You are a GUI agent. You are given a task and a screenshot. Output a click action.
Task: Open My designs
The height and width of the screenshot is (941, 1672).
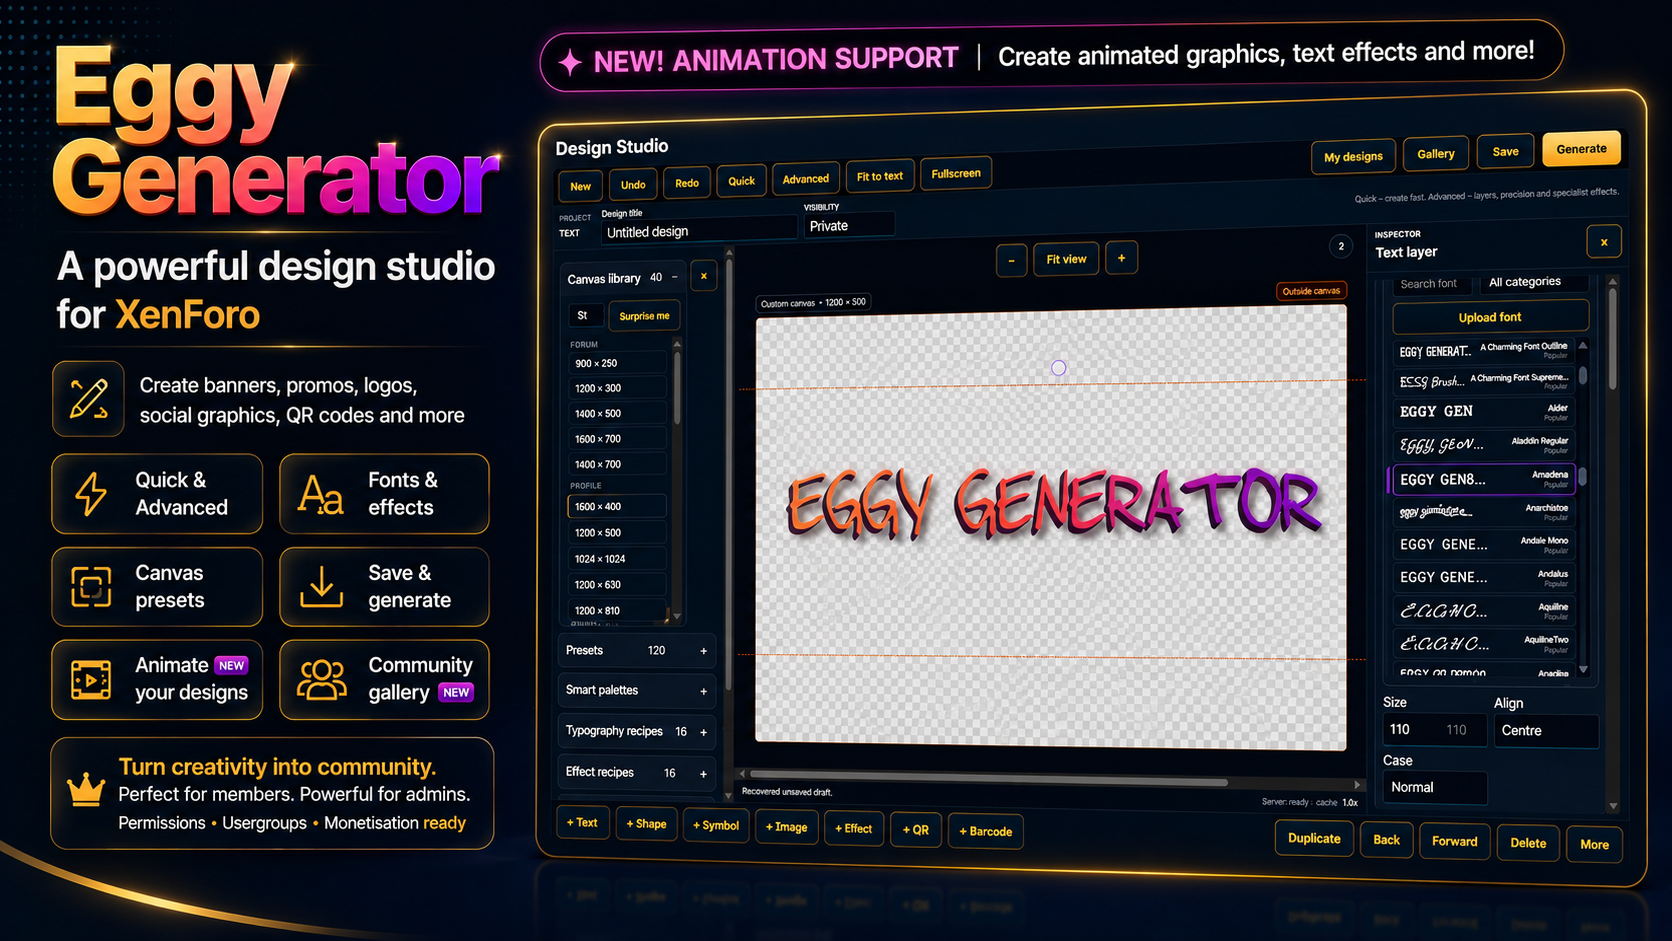(x=1353, y=157)
